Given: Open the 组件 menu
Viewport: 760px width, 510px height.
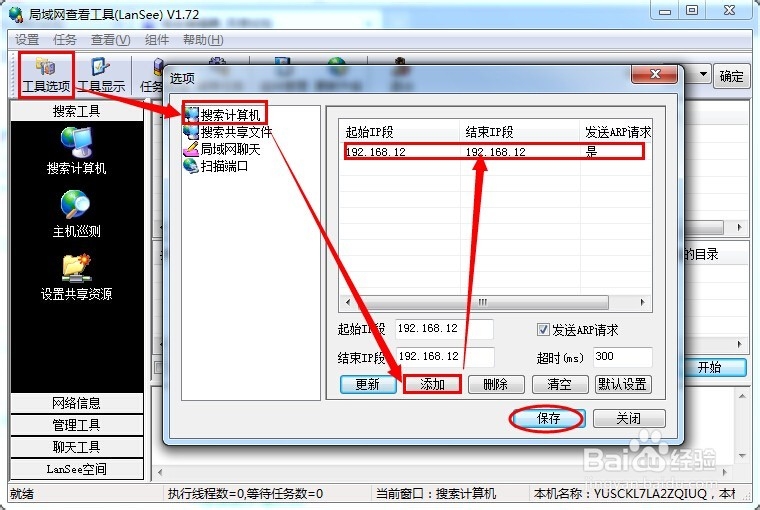Looking at the screenshot, I should point(157,40).
